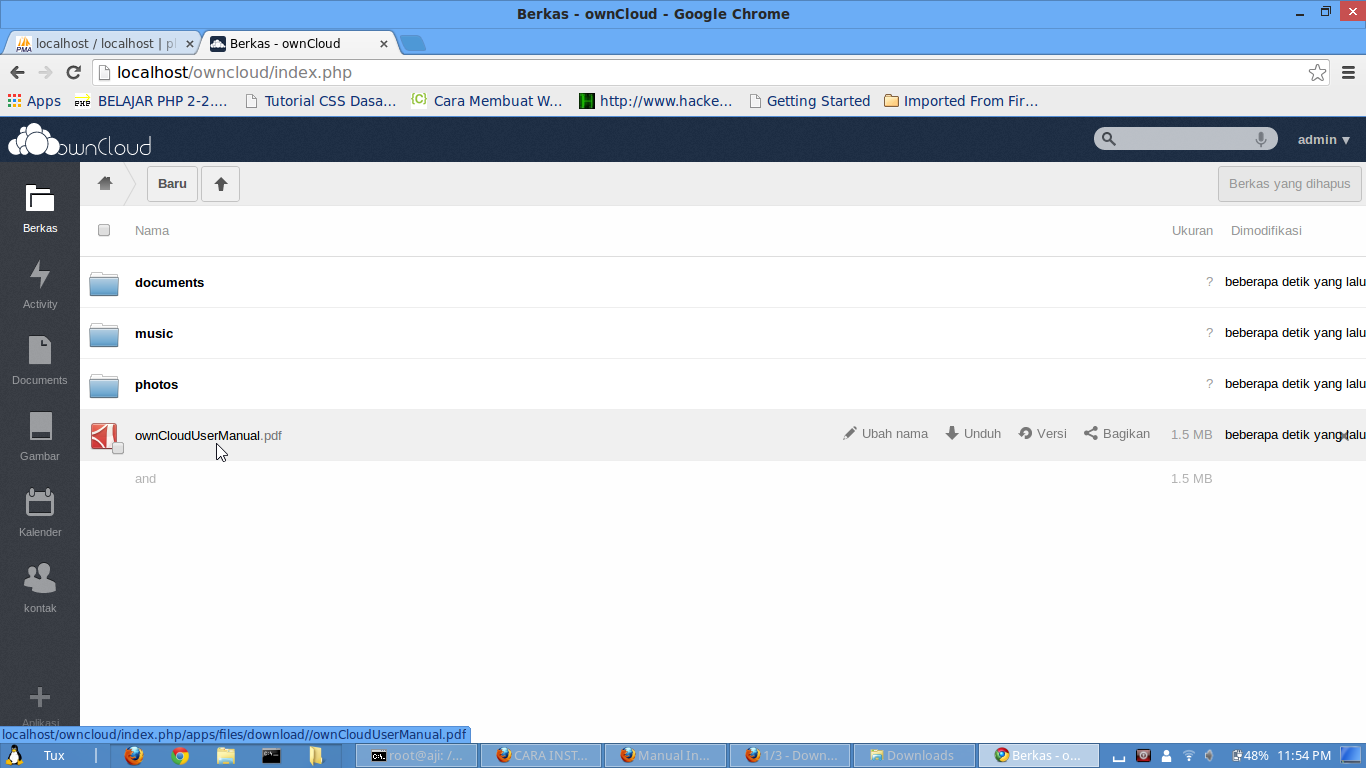Open ownCloudUserManual.pdf file name

point(208,436)
